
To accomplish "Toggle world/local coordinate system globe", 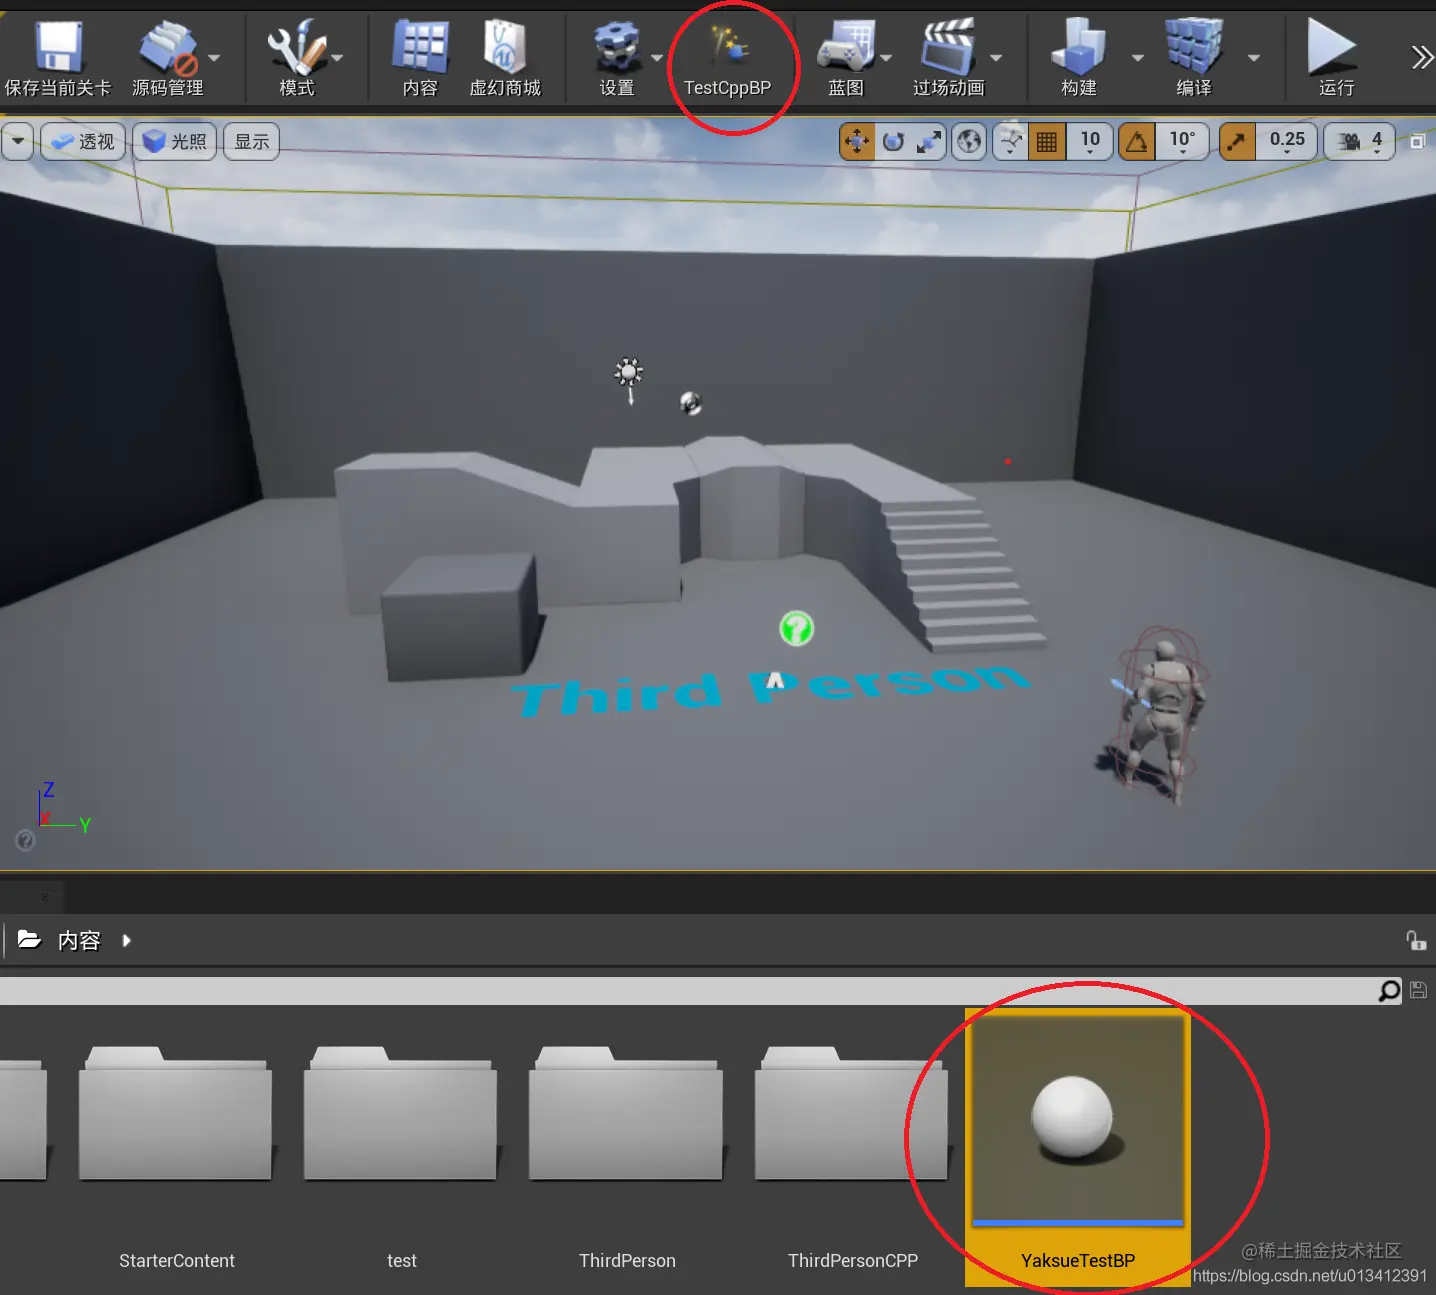I will [969, 142].
